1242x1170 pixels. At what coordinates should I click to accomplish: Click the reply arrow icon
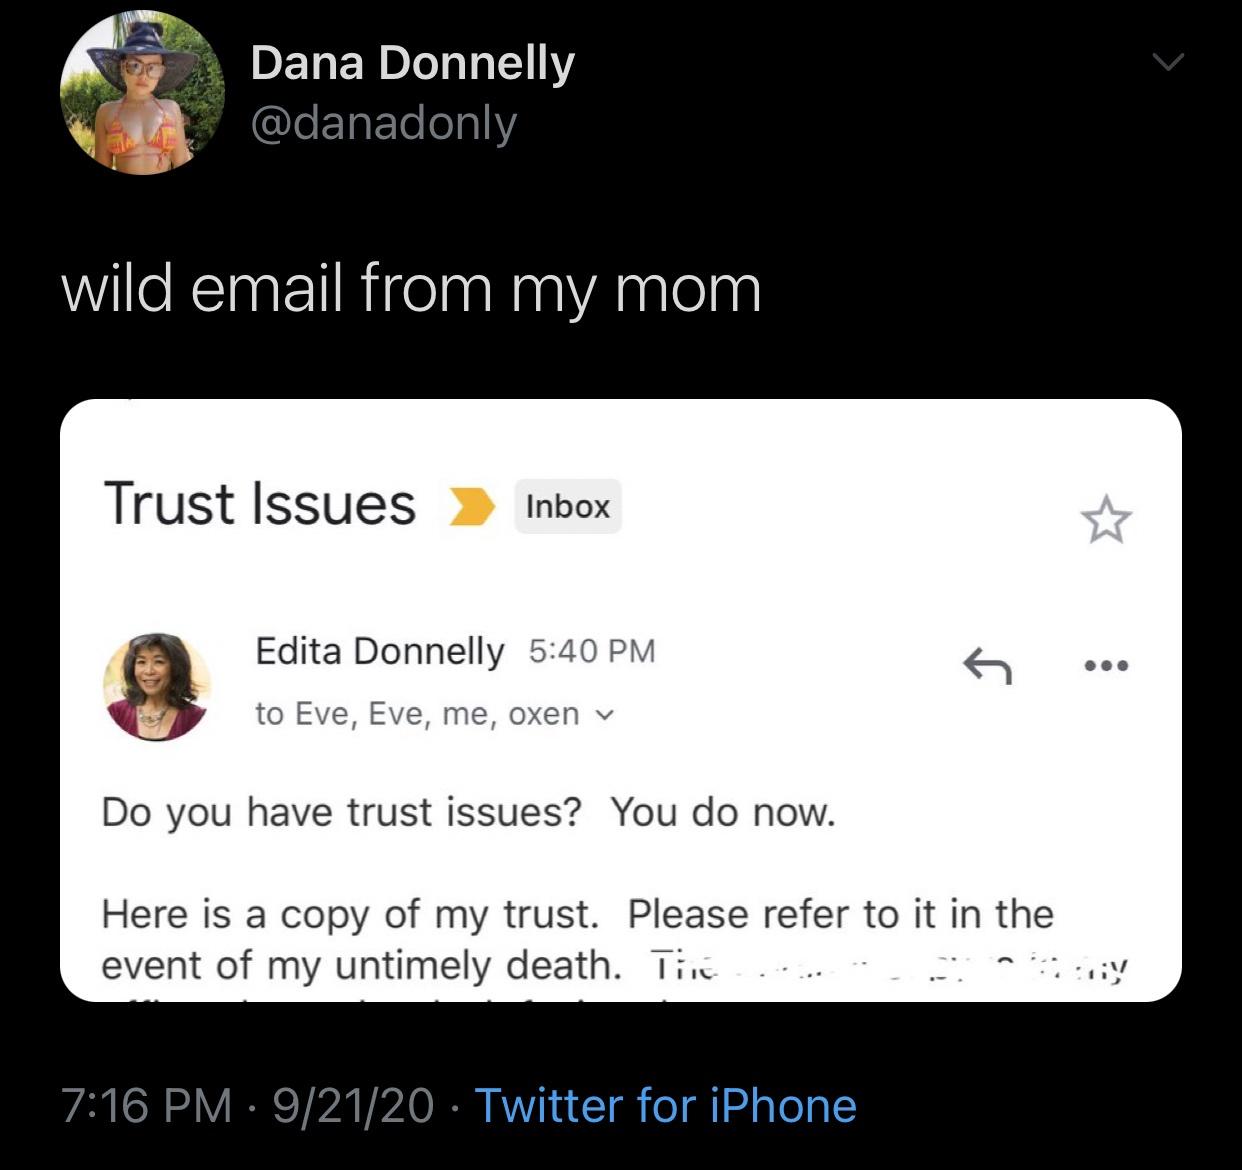pyautogui.click(x=987, y=665)
